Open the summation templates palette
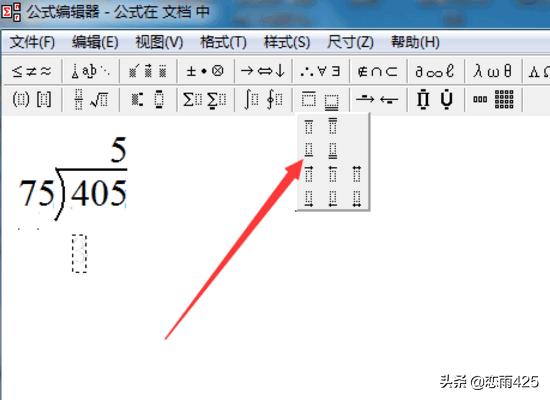550x400 pixels. [205, 100]
